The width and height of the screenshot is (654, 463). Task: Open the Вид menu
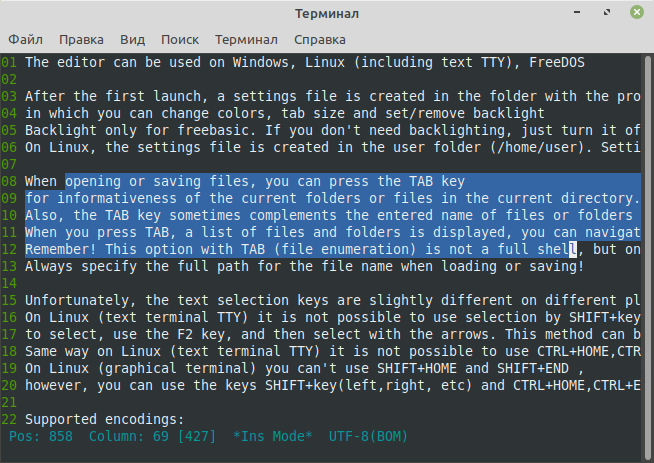pos(133,40)
